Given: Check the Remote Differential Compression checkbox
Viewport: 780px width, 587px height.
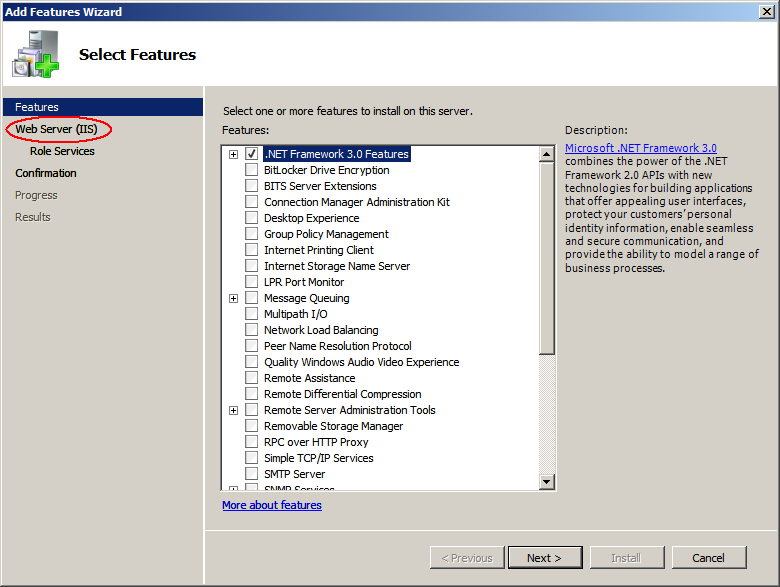Looking at the screenshot, I should pos(252,394).
